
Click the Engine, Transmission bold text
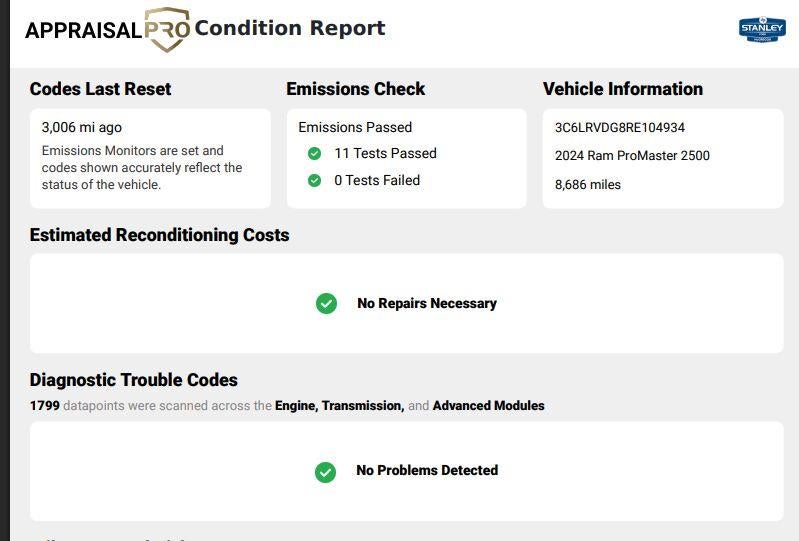(339, 405)
